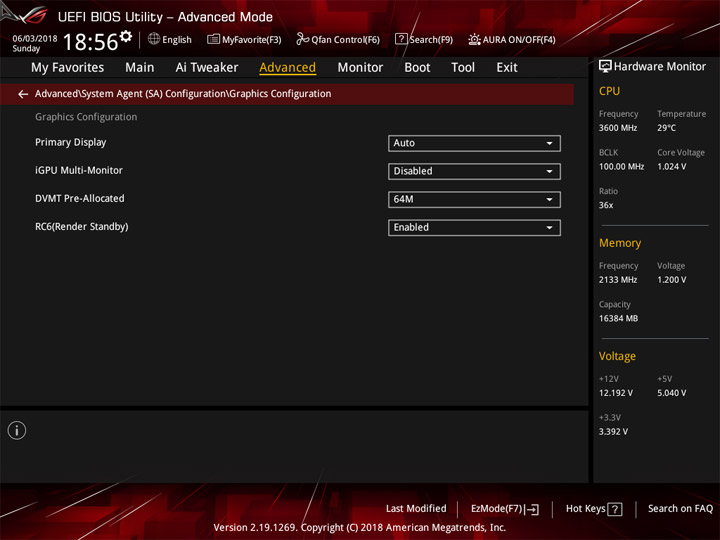Click memory capacity value 16384 MB
This screenshot has width=720, height=540.
[618, 318]
